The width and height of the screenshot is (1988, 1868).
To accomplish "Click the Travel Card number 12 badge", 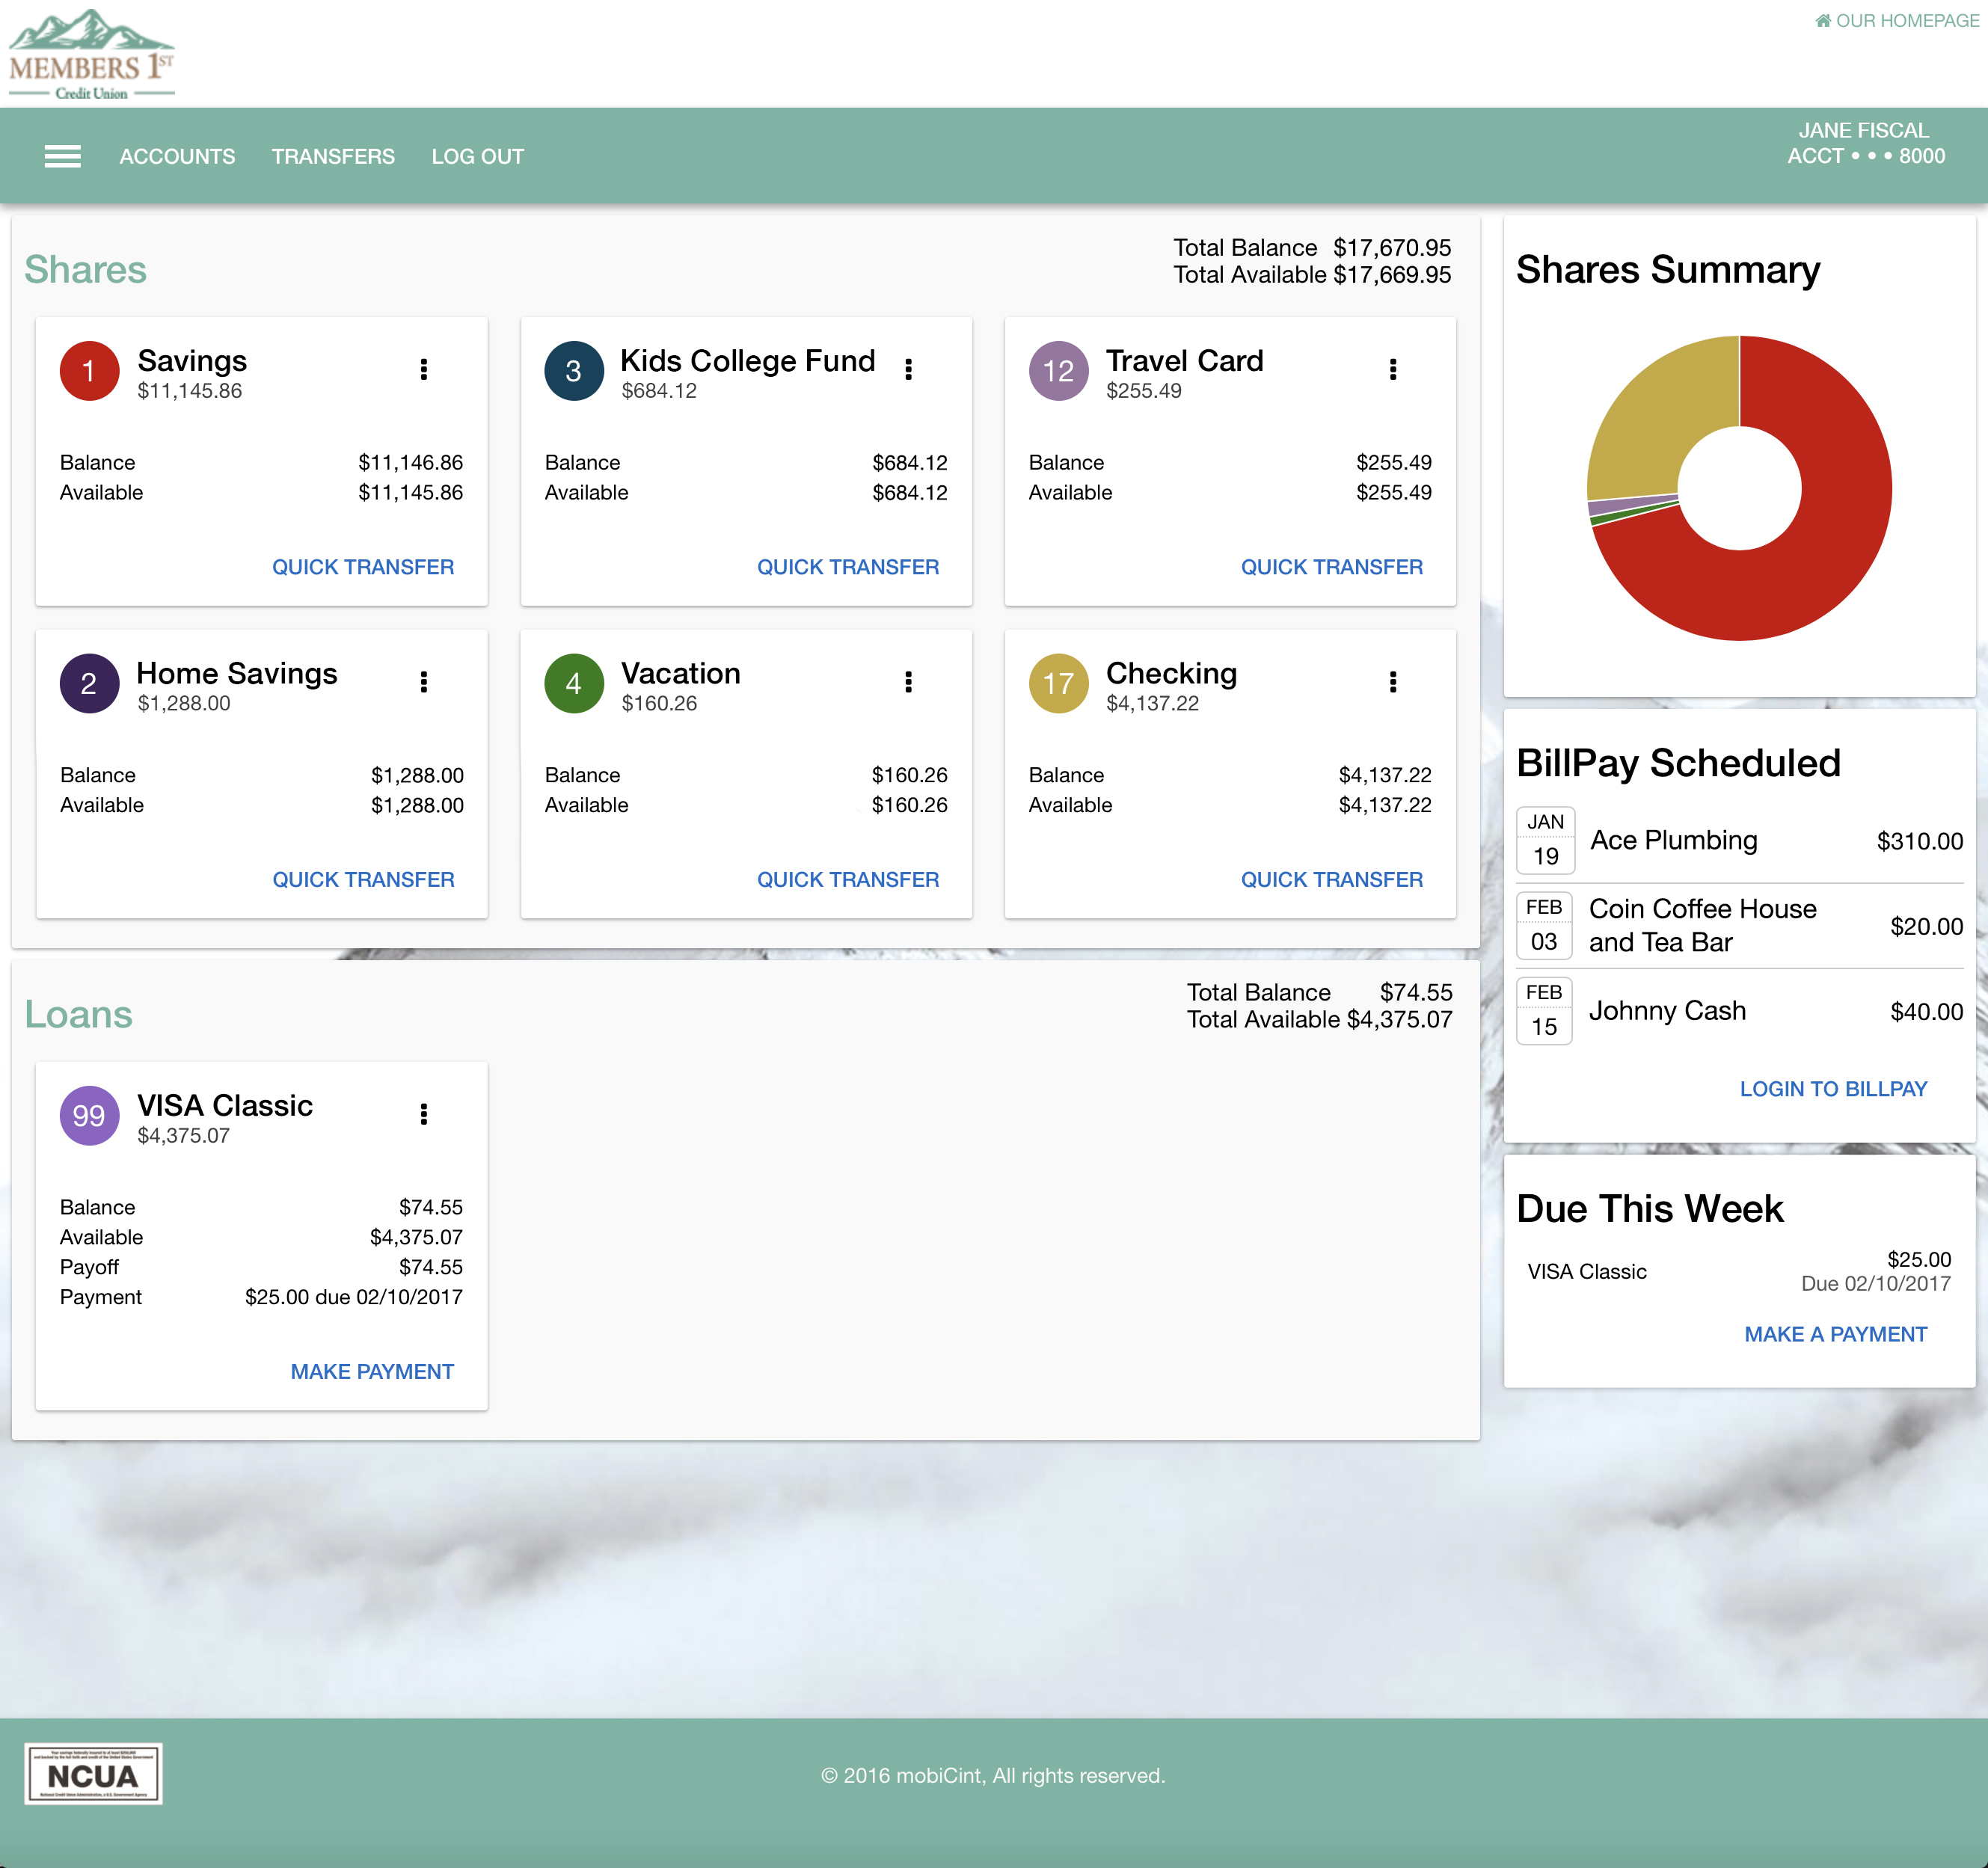I will [1058, 371].
